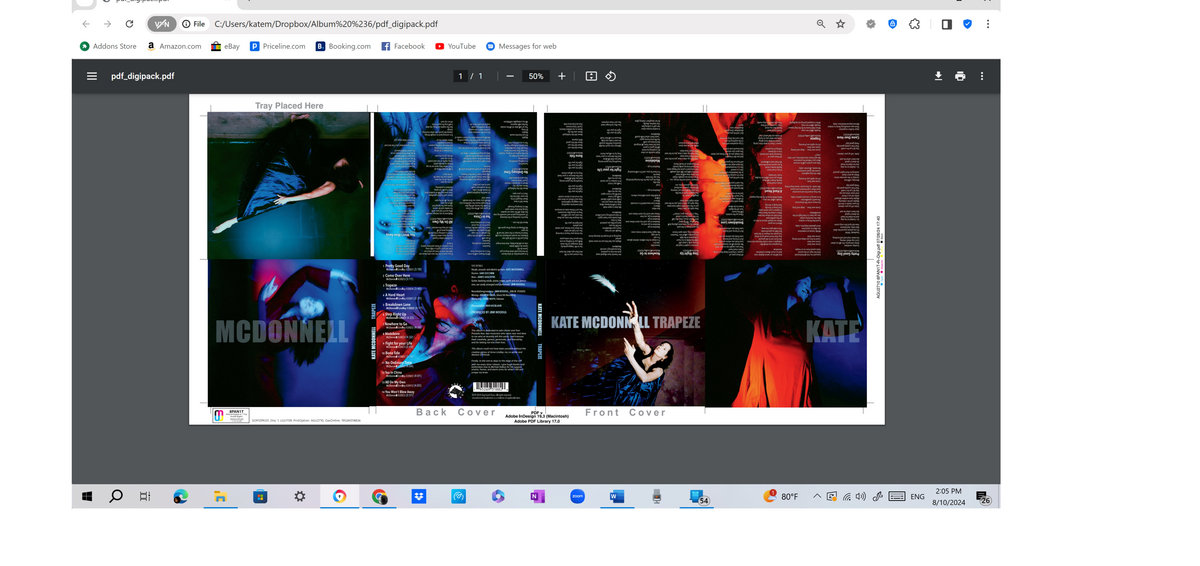Open the PDF viewer more actions menu
Image resolution: width=1200 pixels, height=566 pixels.
coord(982,76)
